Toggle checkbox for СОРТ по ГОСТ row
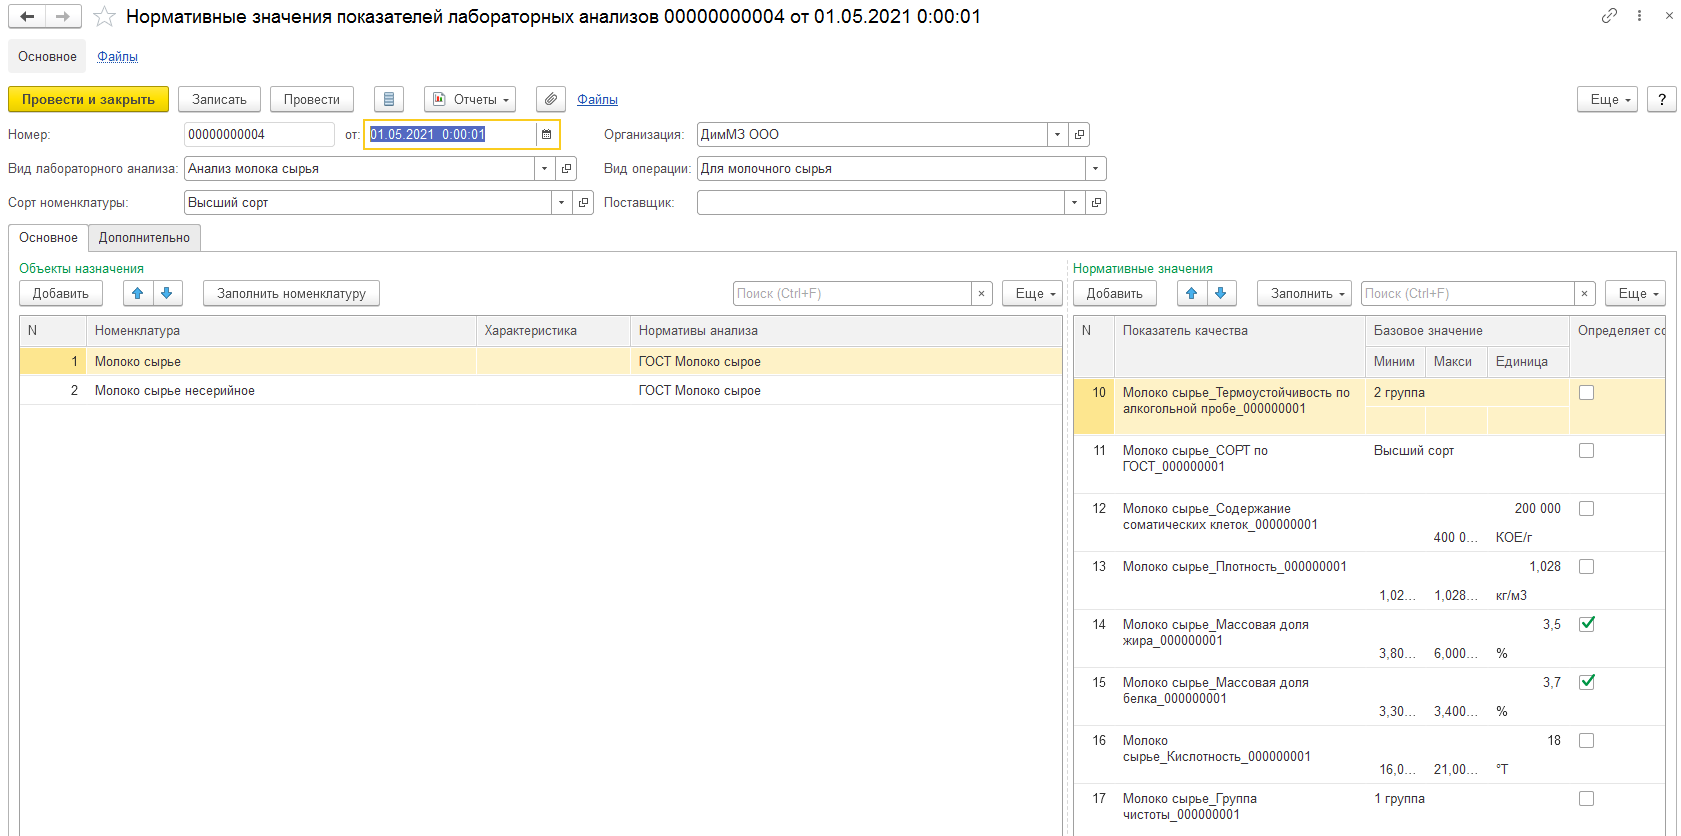This screenshot has width=1681, height=836. point(1586,450)
